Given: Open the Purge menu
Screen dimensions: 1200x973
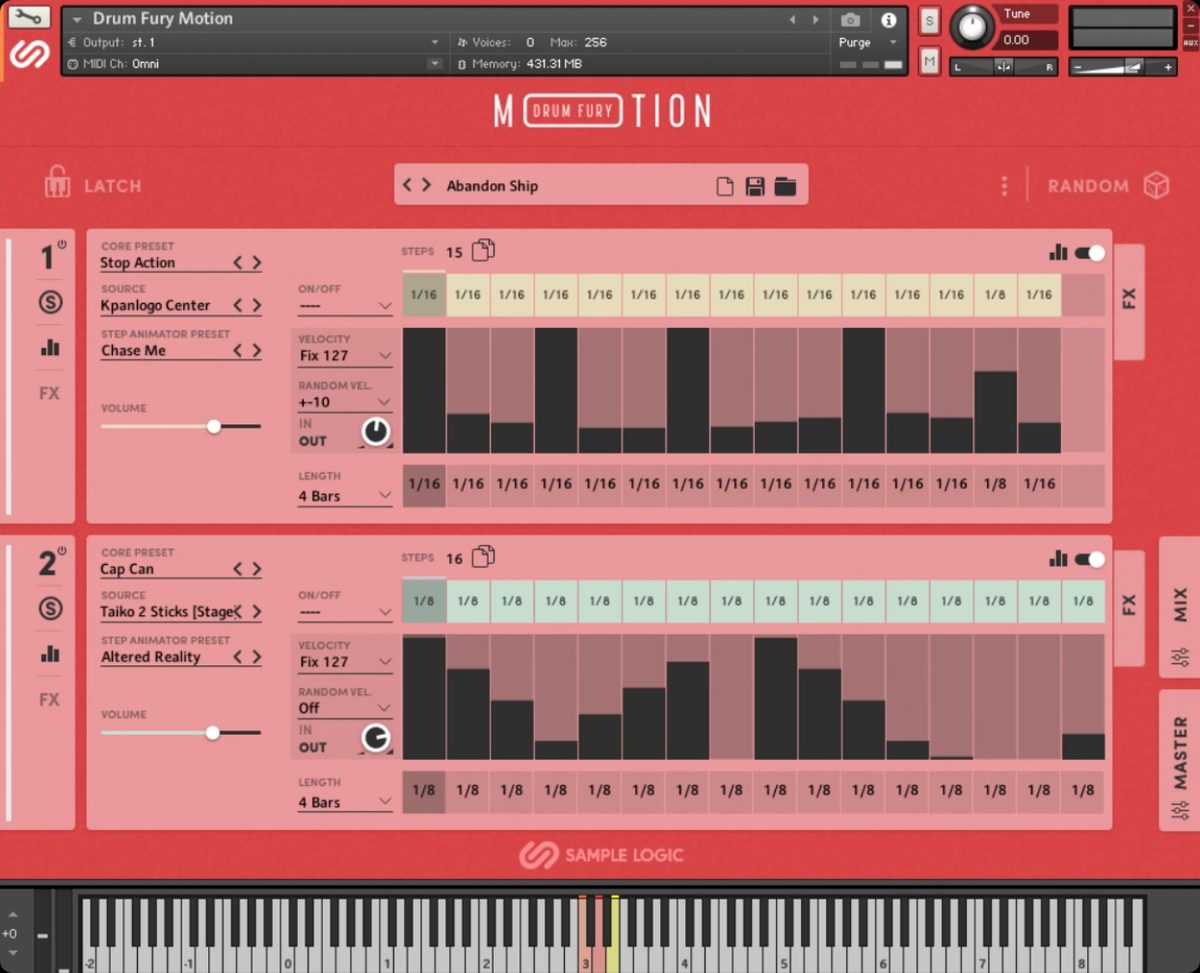Looking at the screenshot, I should pos(868,42).
